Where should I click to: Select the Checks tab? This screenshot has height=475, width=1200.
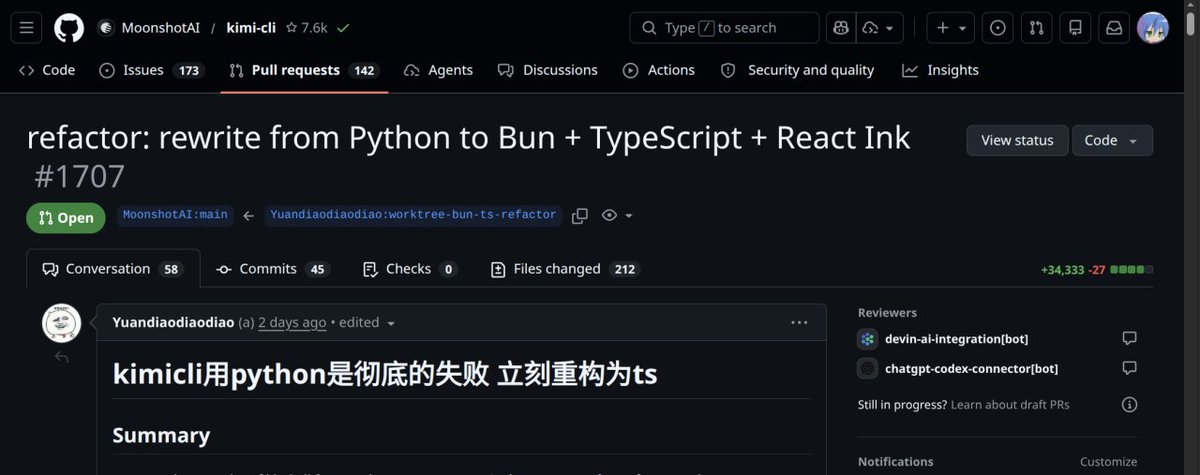[x=409, y=269]
